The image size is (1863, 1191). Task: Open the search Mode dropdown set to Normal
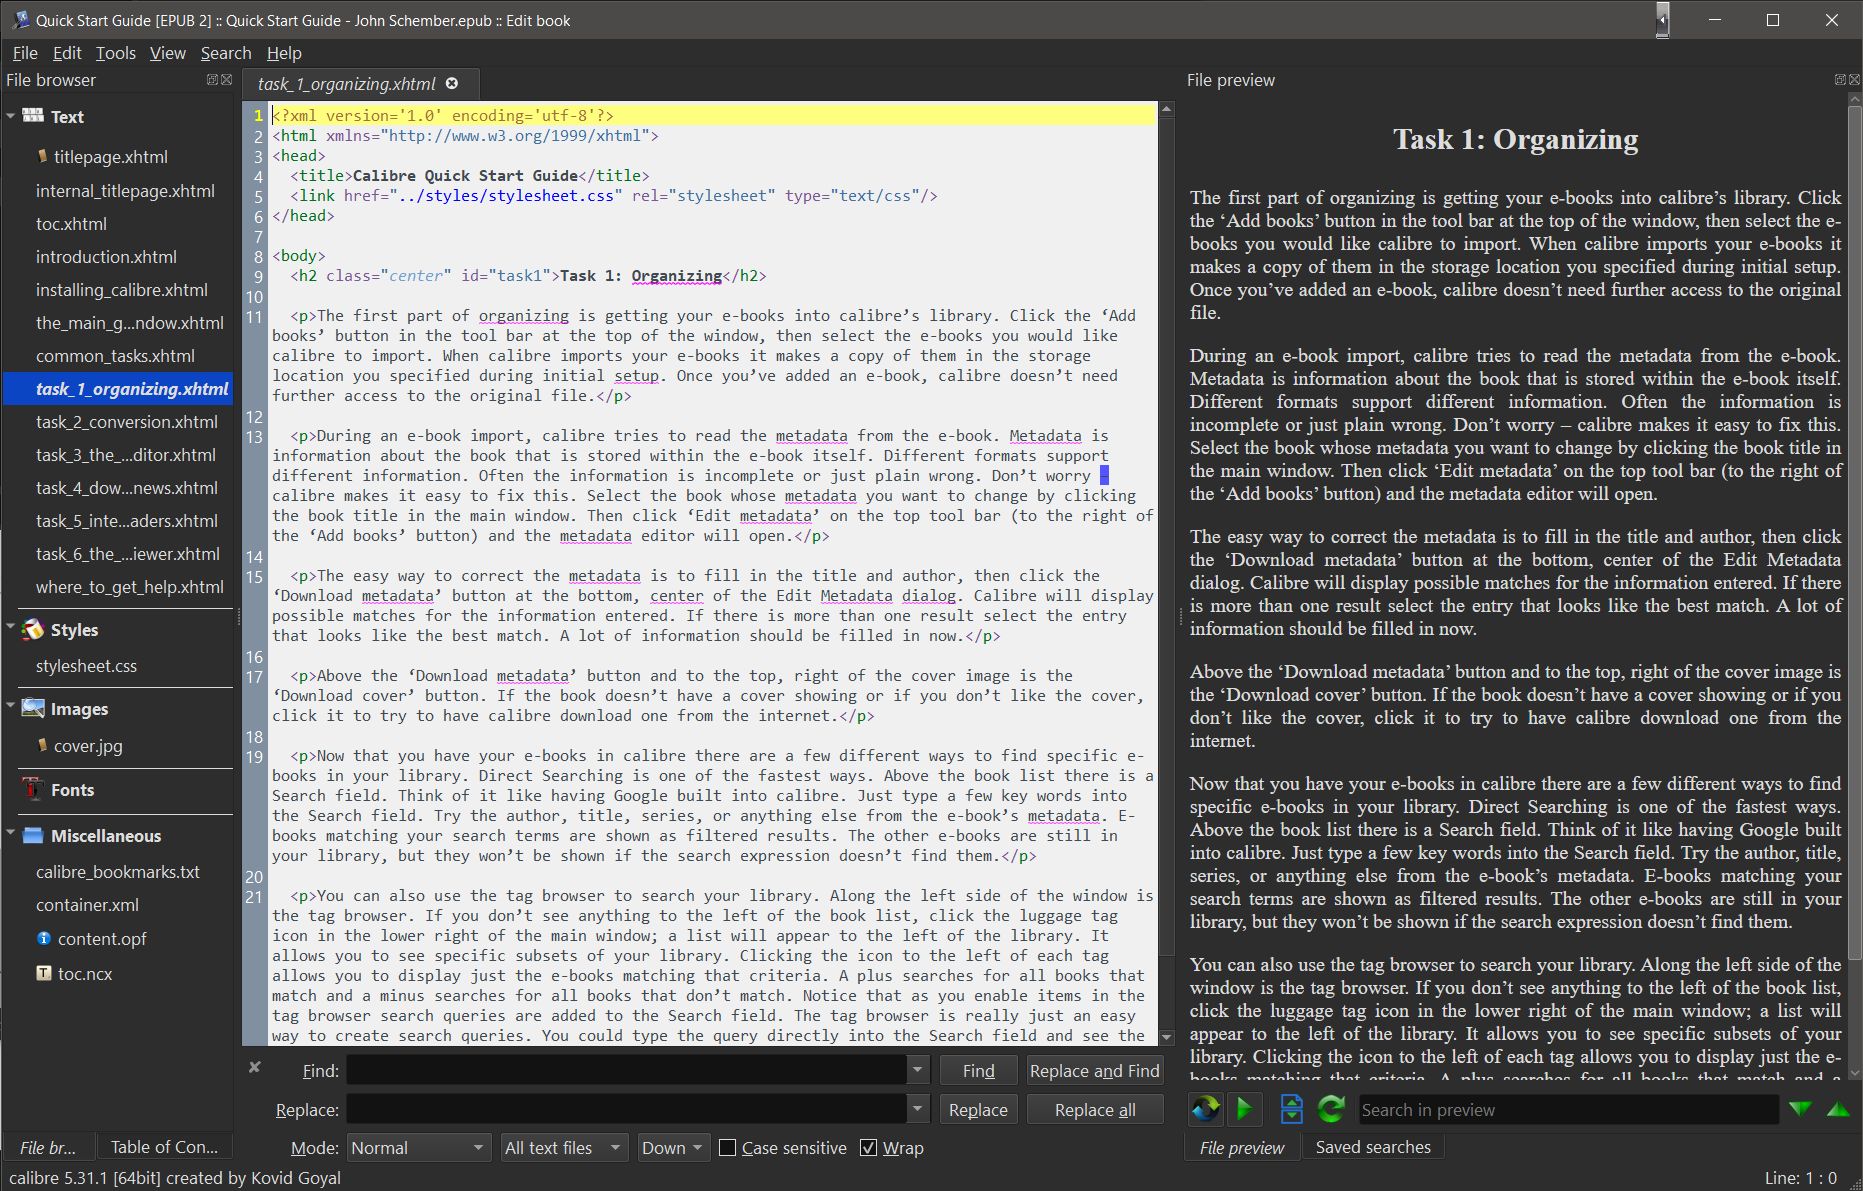(418, 1148)
